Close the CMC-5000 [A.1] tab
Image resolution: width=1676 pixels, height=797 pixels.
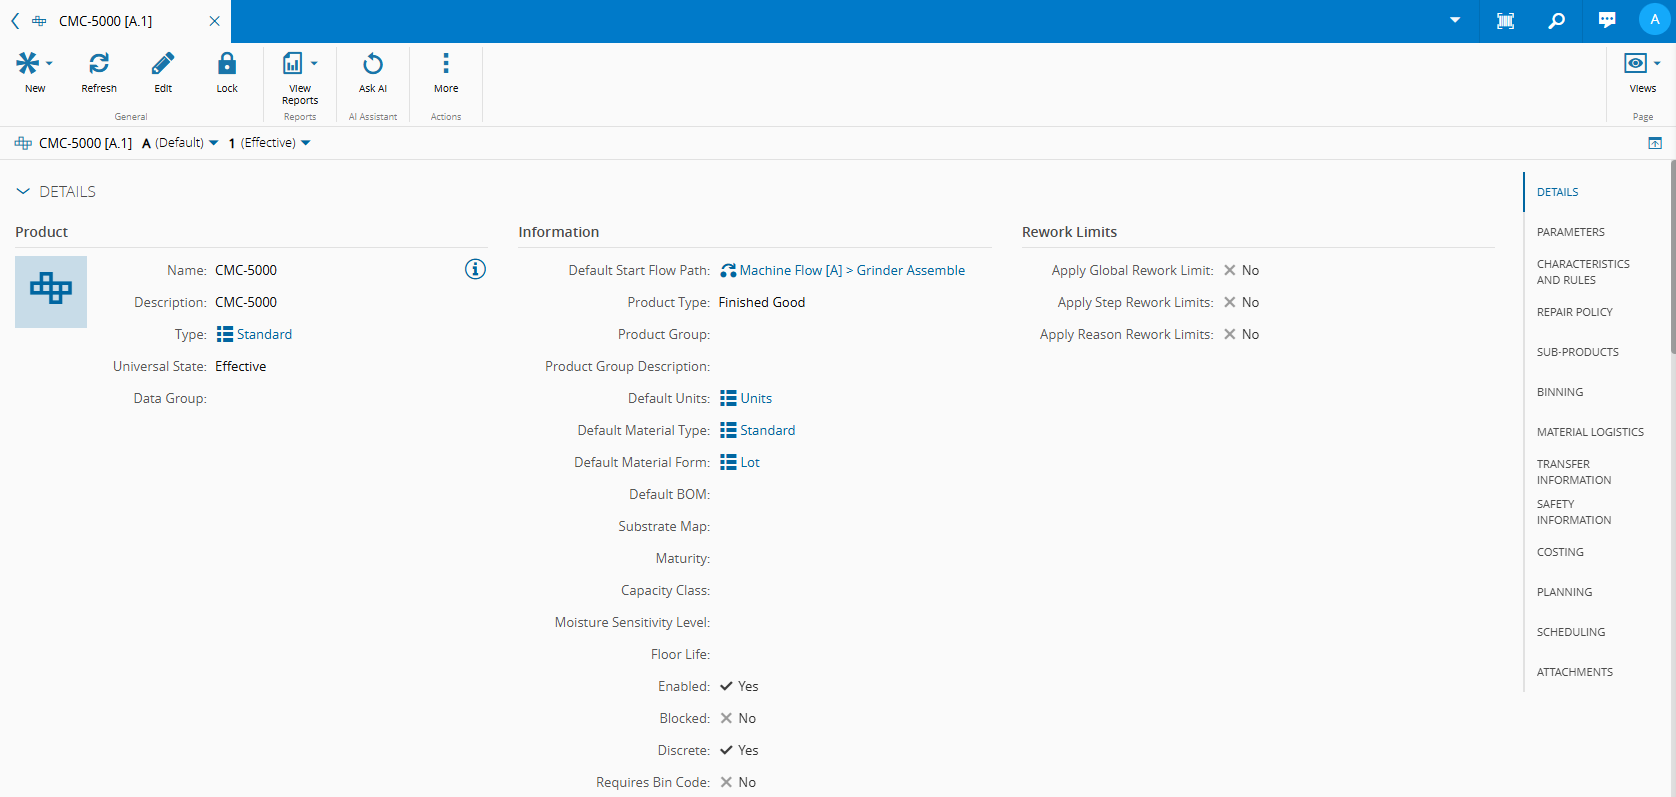point(214,21)
